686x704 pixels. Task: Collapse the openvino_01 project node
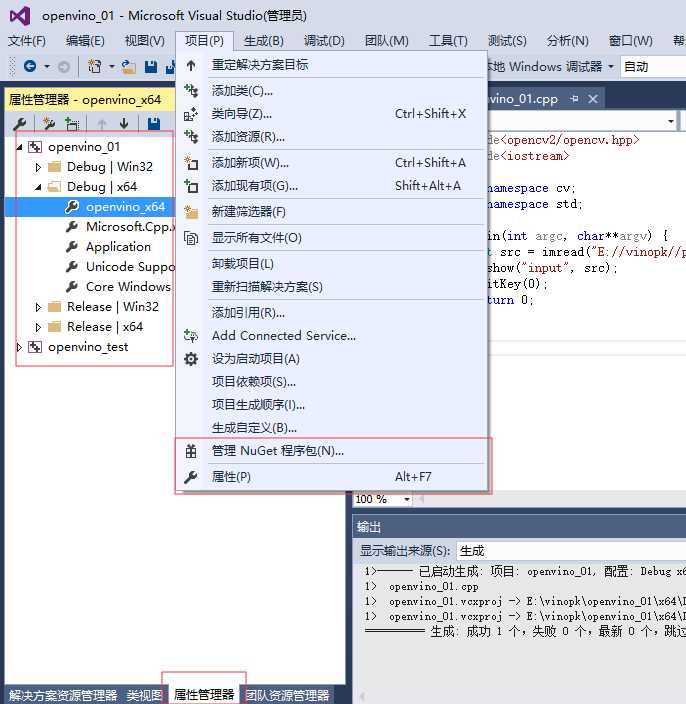[19, 147]
